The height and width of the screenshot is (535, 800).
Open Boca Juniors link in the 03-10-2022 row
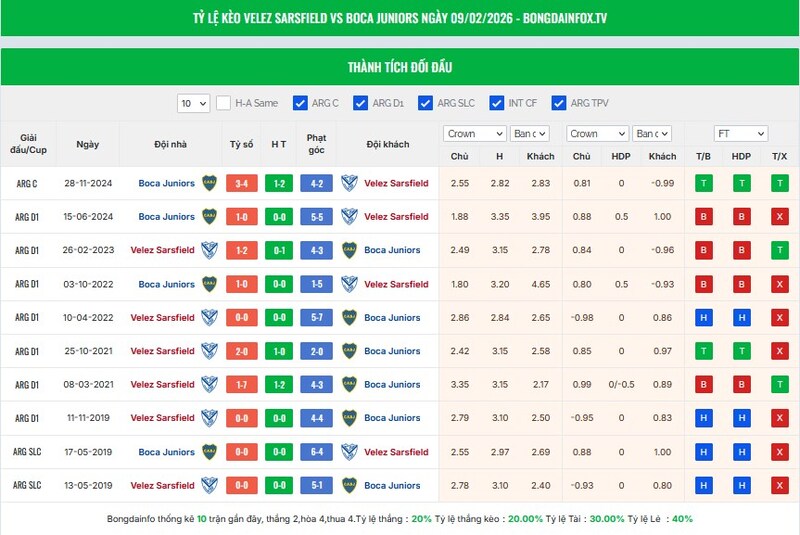[x=166, y=284]
